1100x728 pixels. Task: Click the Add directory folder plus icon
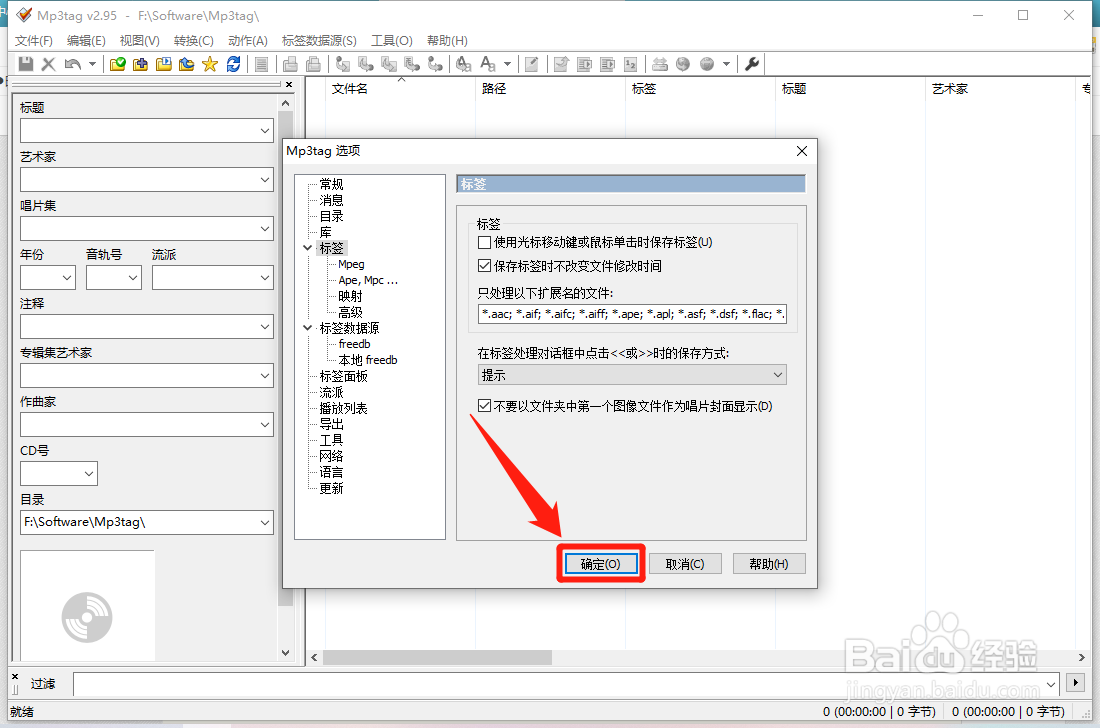click(140, 64)
